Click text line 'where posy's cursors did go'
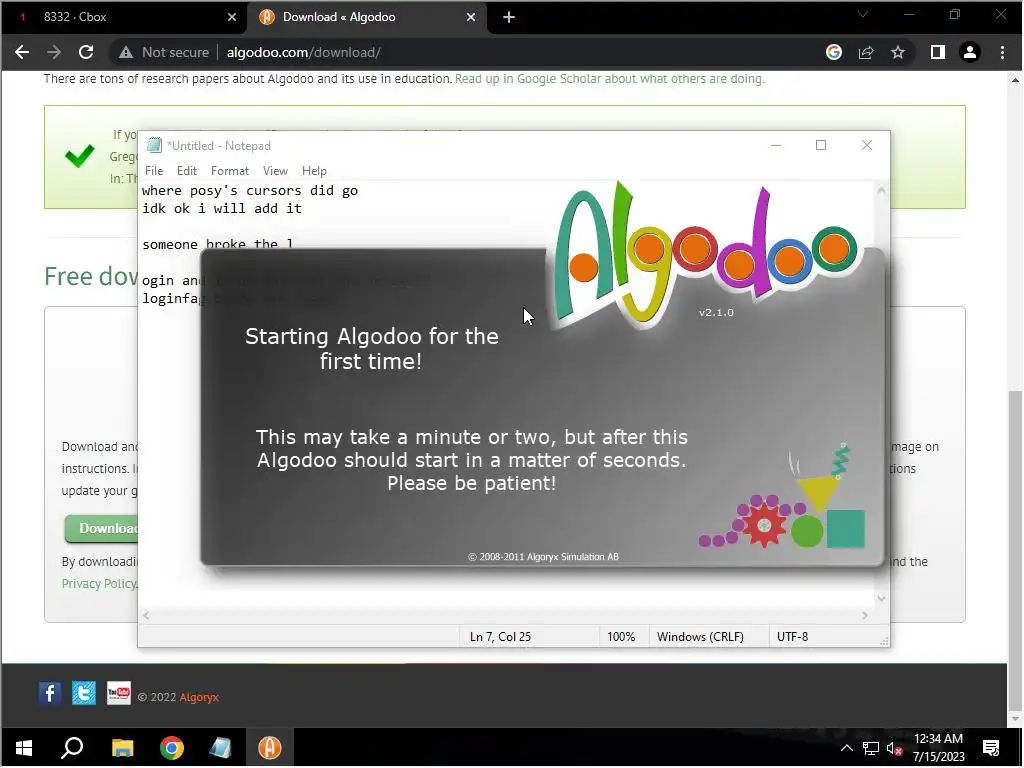The height and width of the screenshot is (768, 1024). point(250,191)
